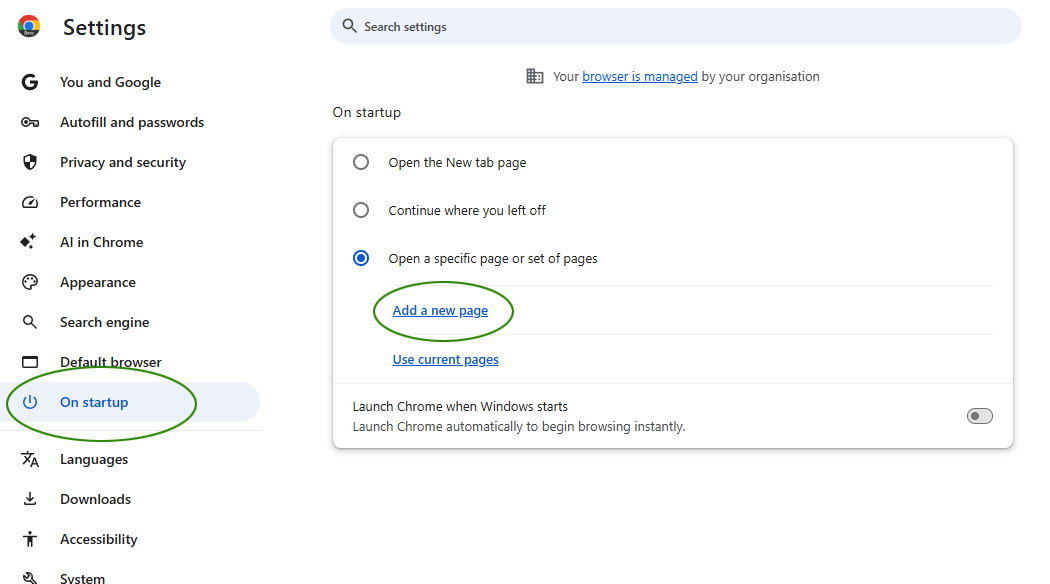The image size is (1050, 584).
Task: Select Continue where you left off radio
Action: pos(361,210)
